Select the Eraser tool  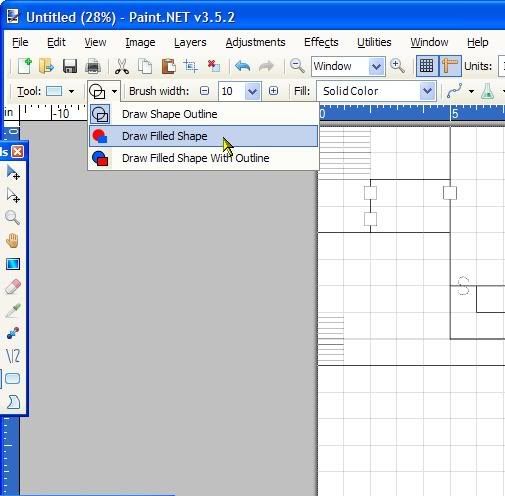(13, 287)
